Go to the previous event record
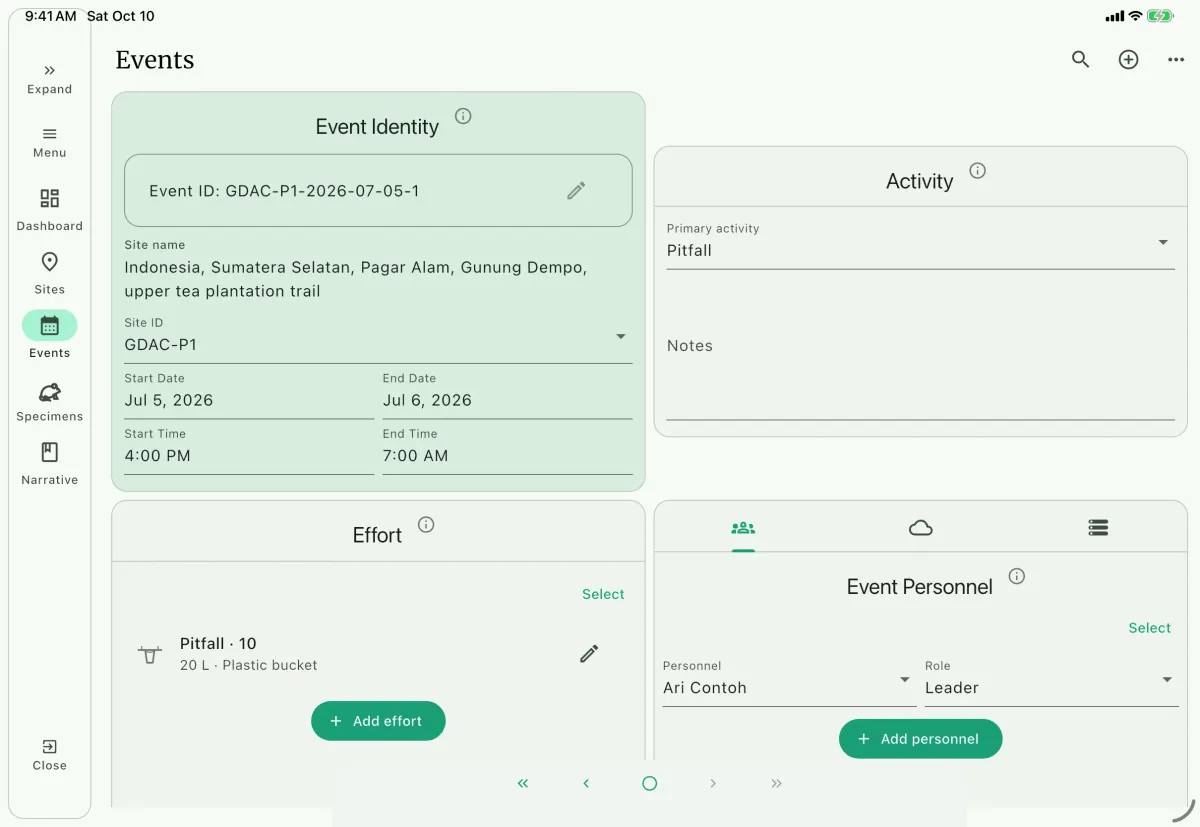Viewport: 1200px width, 827px height. (x=586, y=784)
